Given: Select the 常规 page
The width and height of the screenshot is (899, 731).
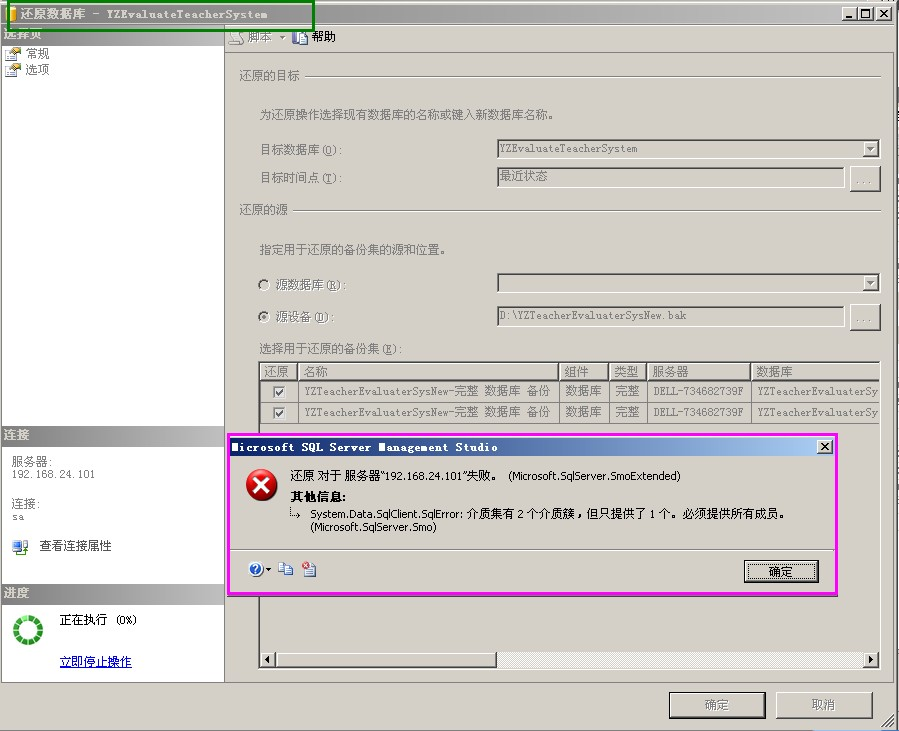Looking at the screenshot, I should (x=37, y=54).
